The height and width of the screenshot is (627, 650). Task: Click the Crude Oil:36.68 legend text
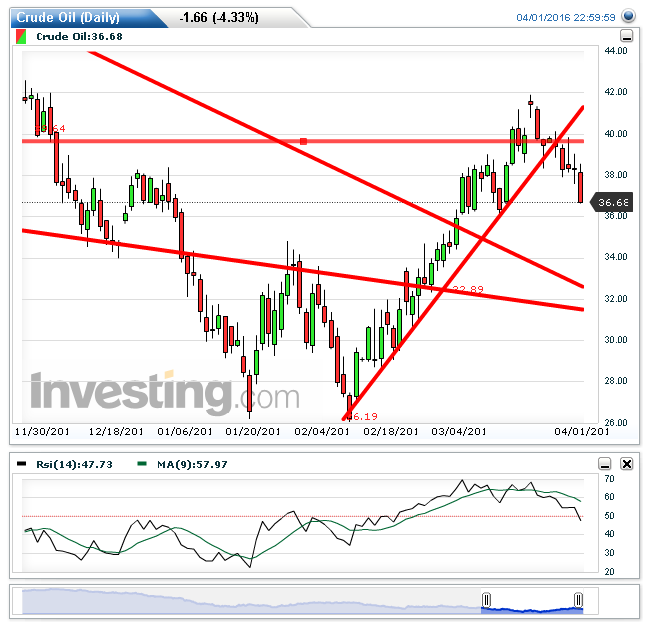[x=80, y=36]
